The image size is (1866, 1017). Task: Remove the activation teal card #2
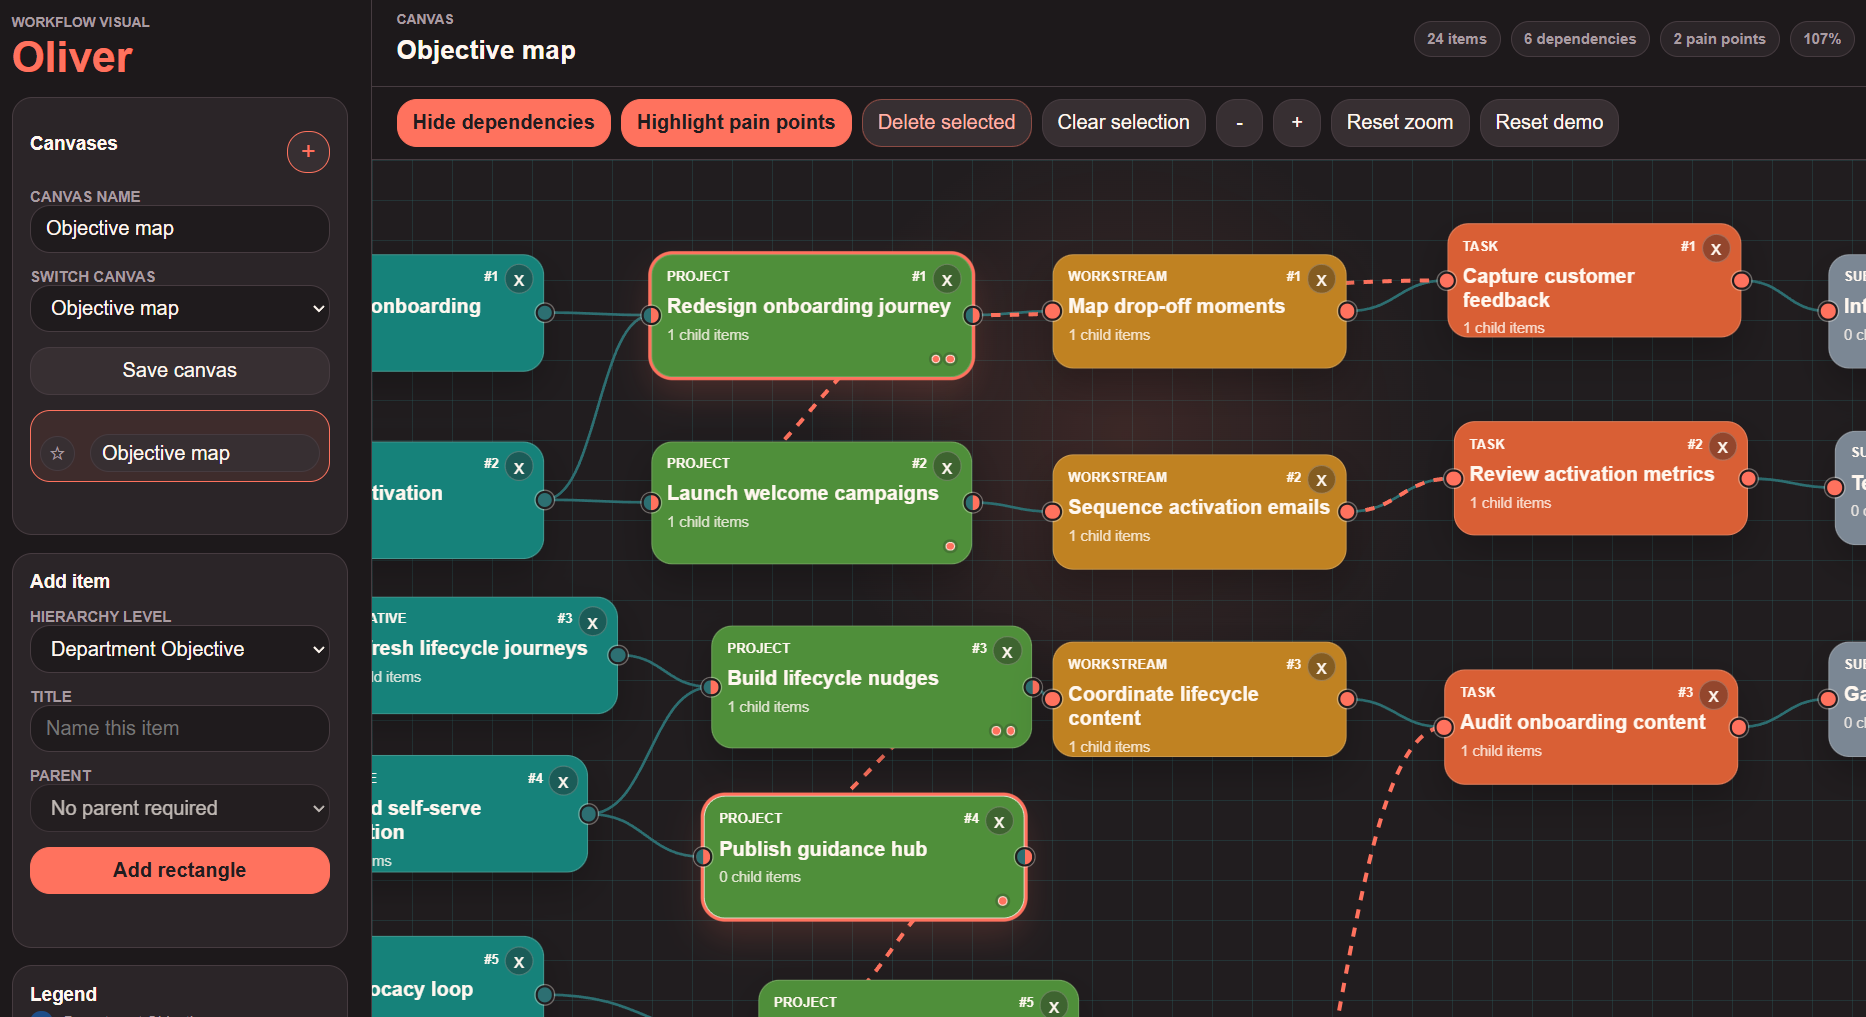519,467
